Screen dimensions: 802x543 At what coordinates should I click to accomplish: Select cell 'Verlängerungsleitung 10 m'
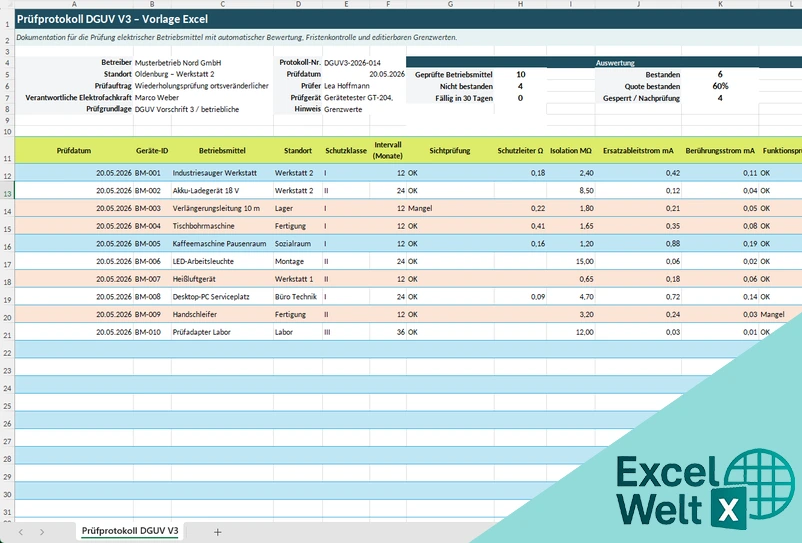pos(222,208)
